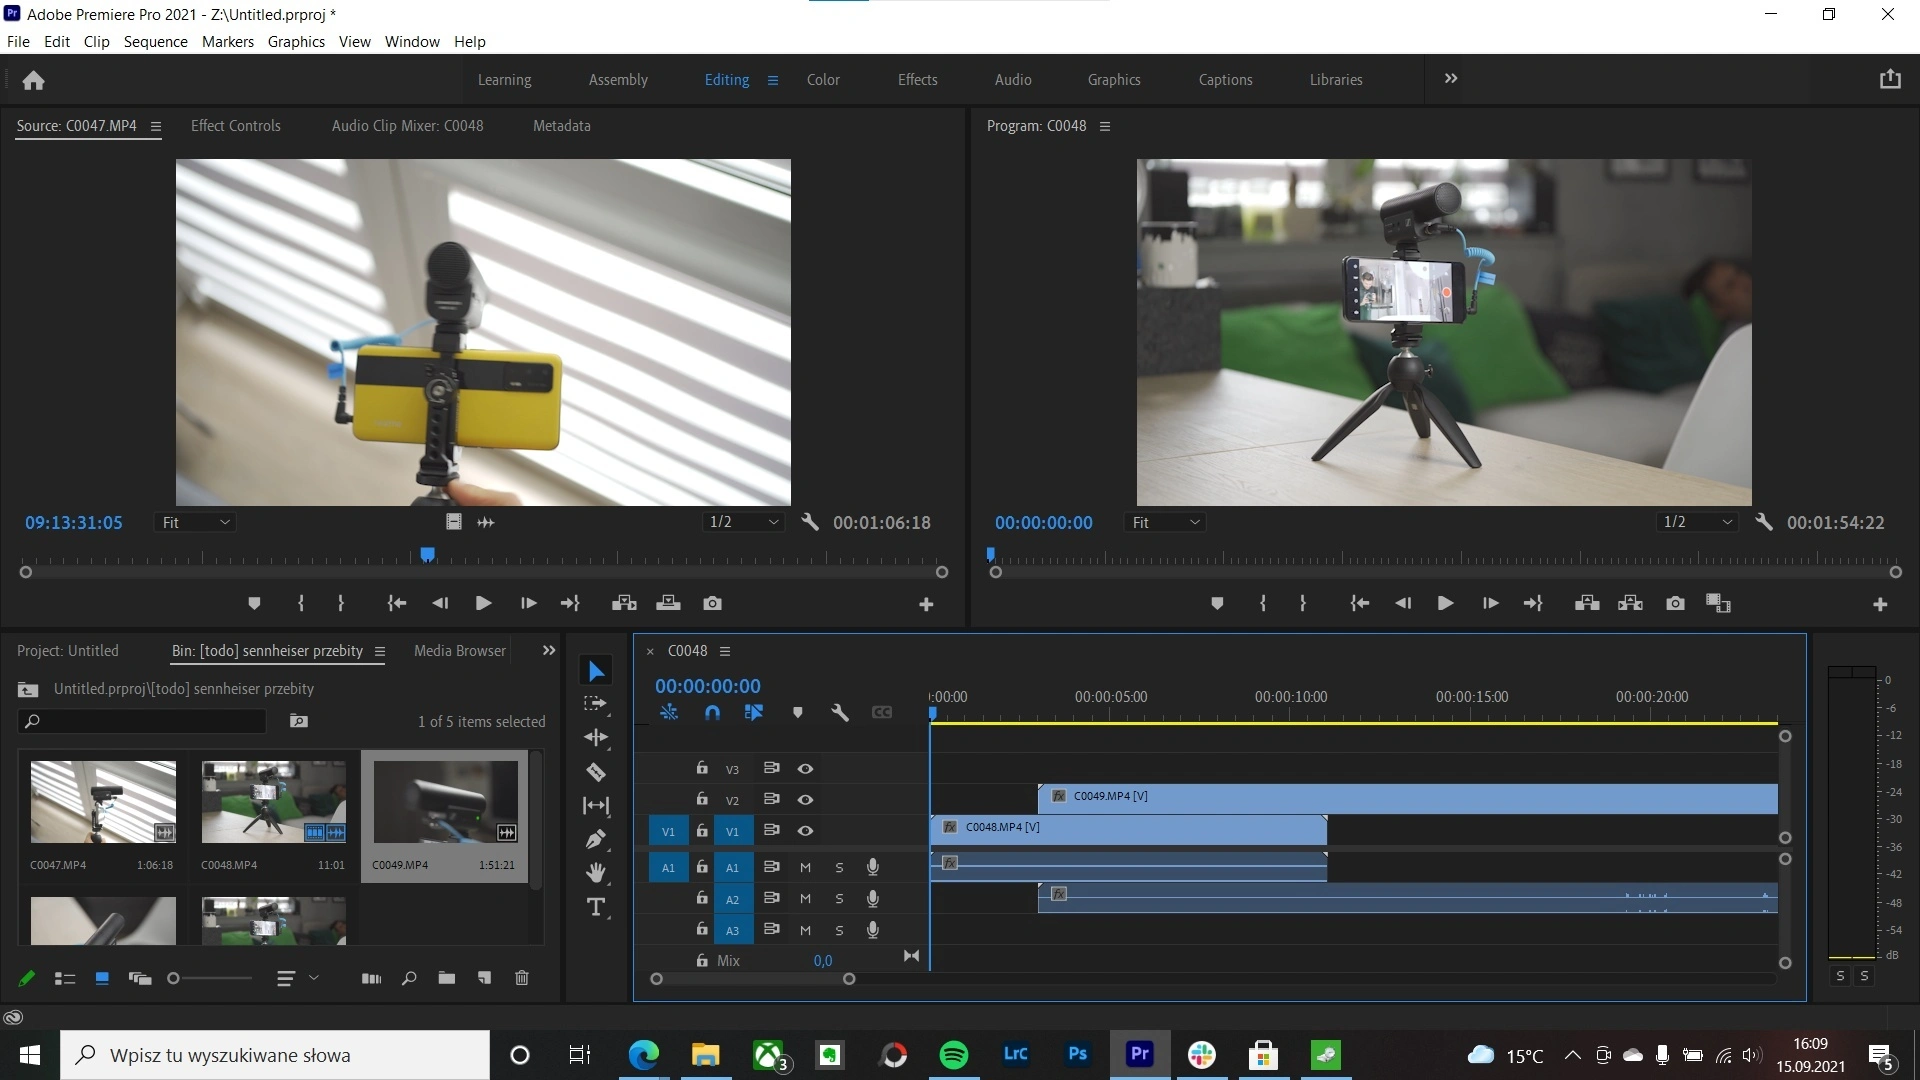Click the New Item icon in bin
Viewport: 1920px width, 1080px height.
click(484, 978)
